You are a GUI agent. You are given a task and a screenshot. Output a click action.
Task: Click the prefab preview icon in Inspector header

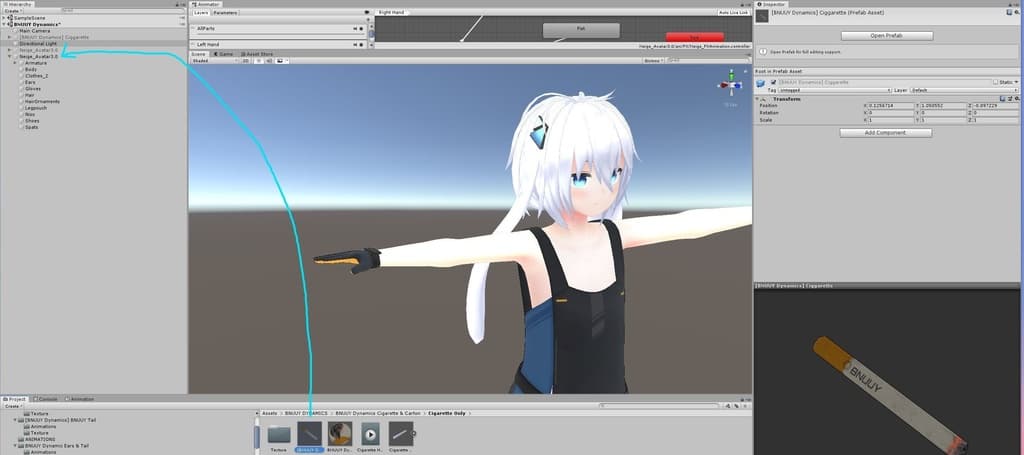[763, 16]
